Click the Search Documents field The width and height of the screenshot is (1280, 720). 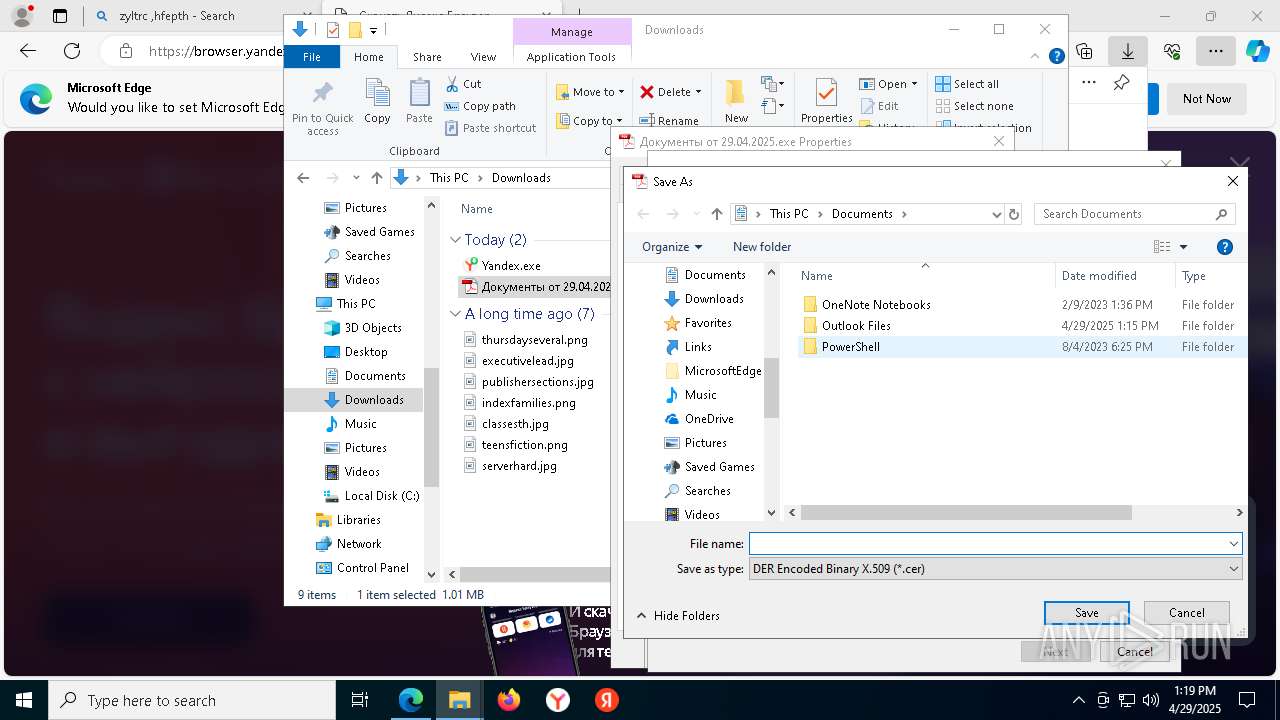point(1134,214)
